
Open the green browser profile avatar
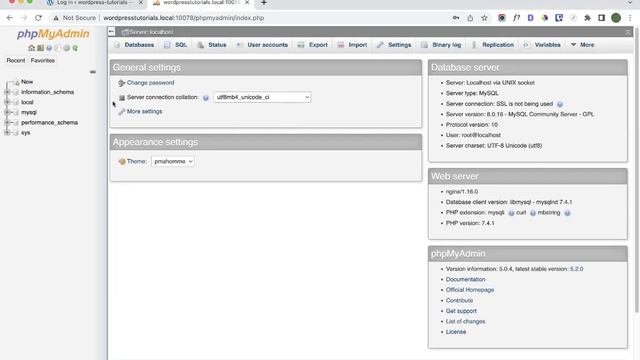(x=616, y=18)
